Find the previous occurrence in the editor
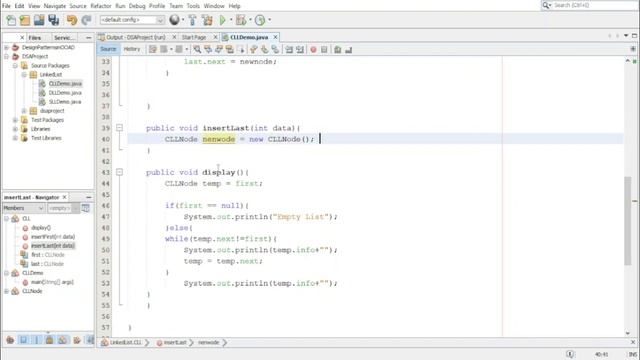 (208, 49)
